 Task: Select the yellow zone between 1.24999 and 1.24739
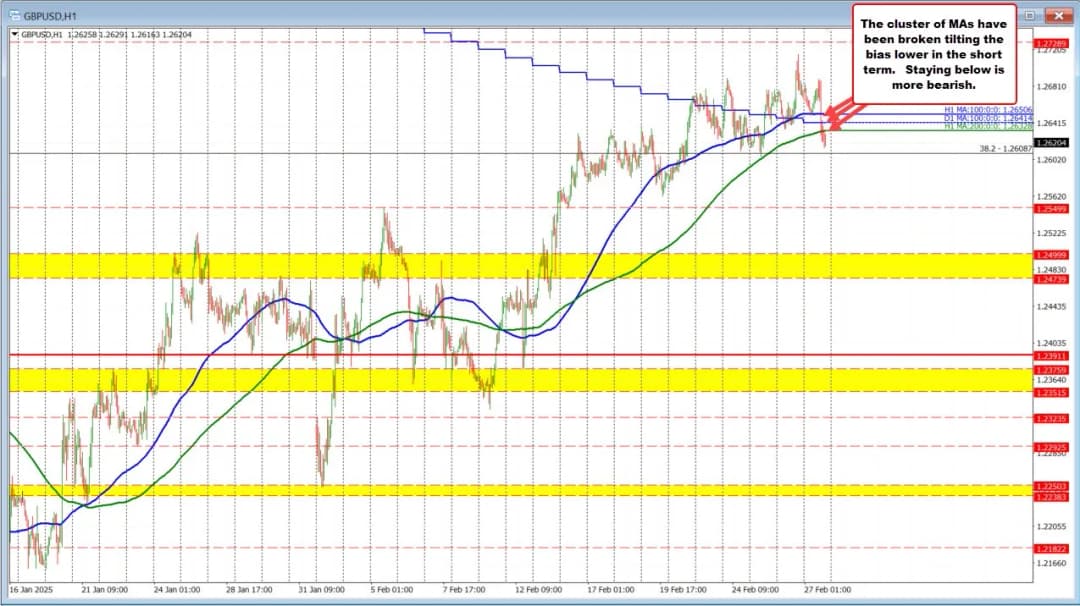coord(500,265)
